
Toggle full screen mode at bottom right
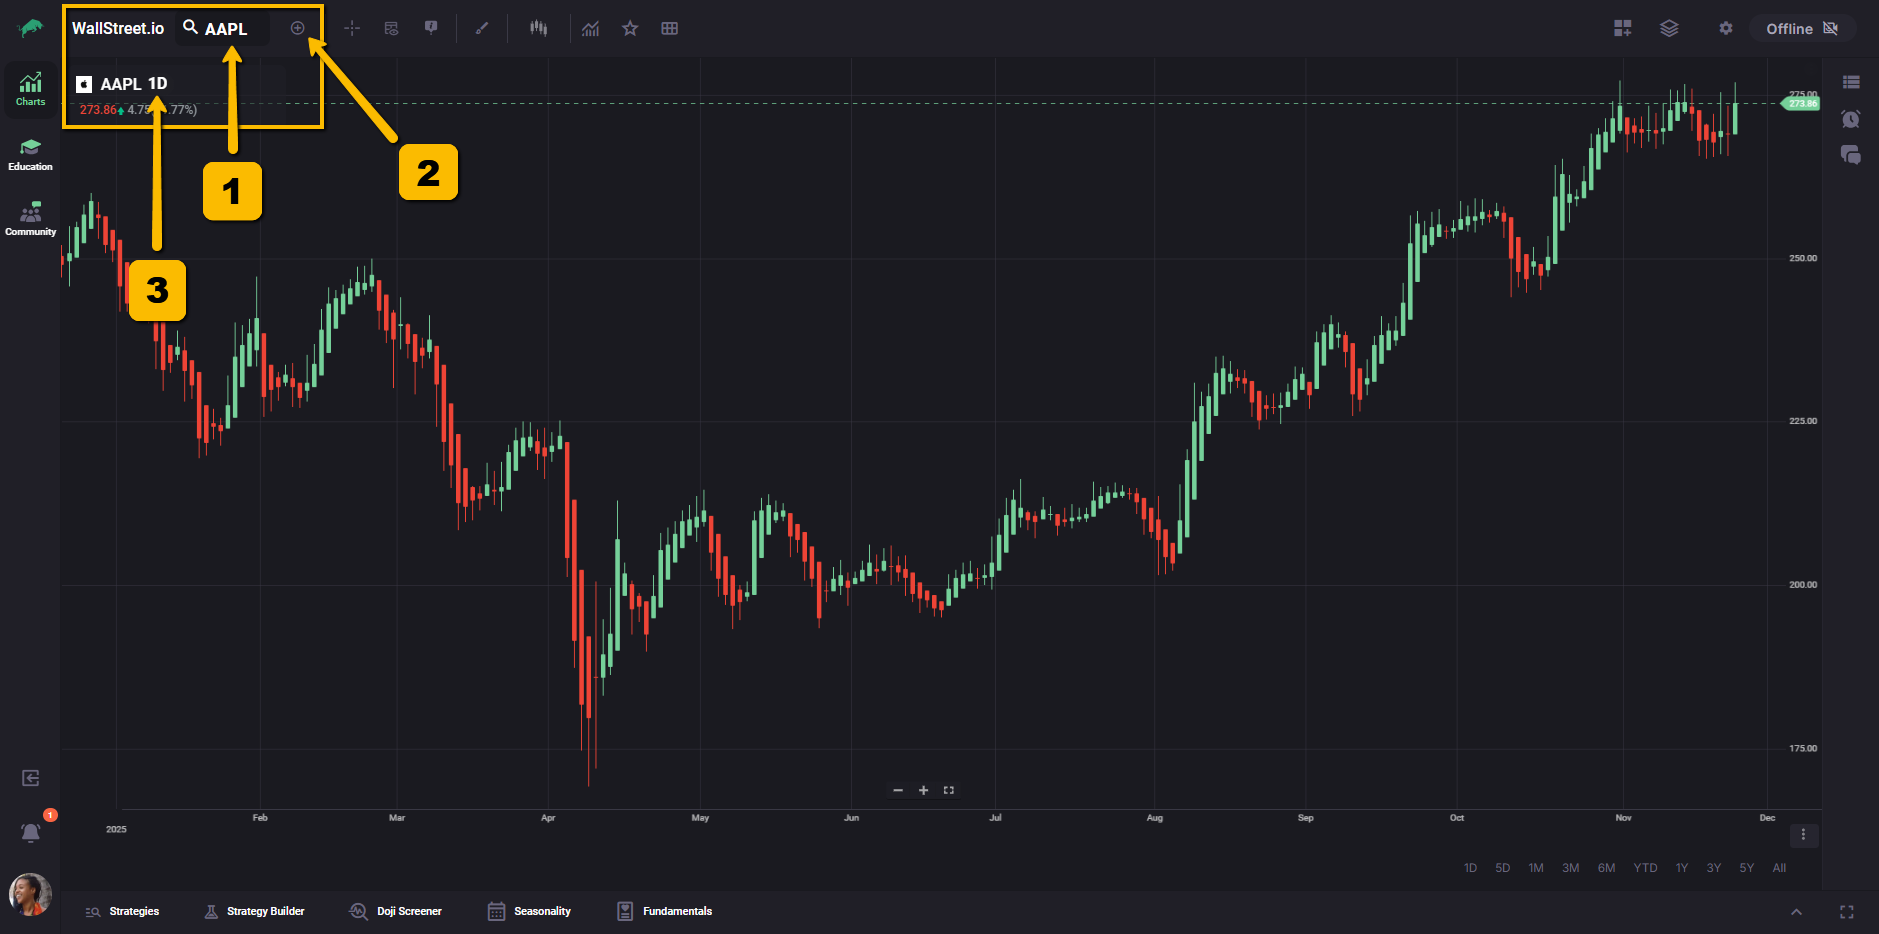coord(1846,912)
